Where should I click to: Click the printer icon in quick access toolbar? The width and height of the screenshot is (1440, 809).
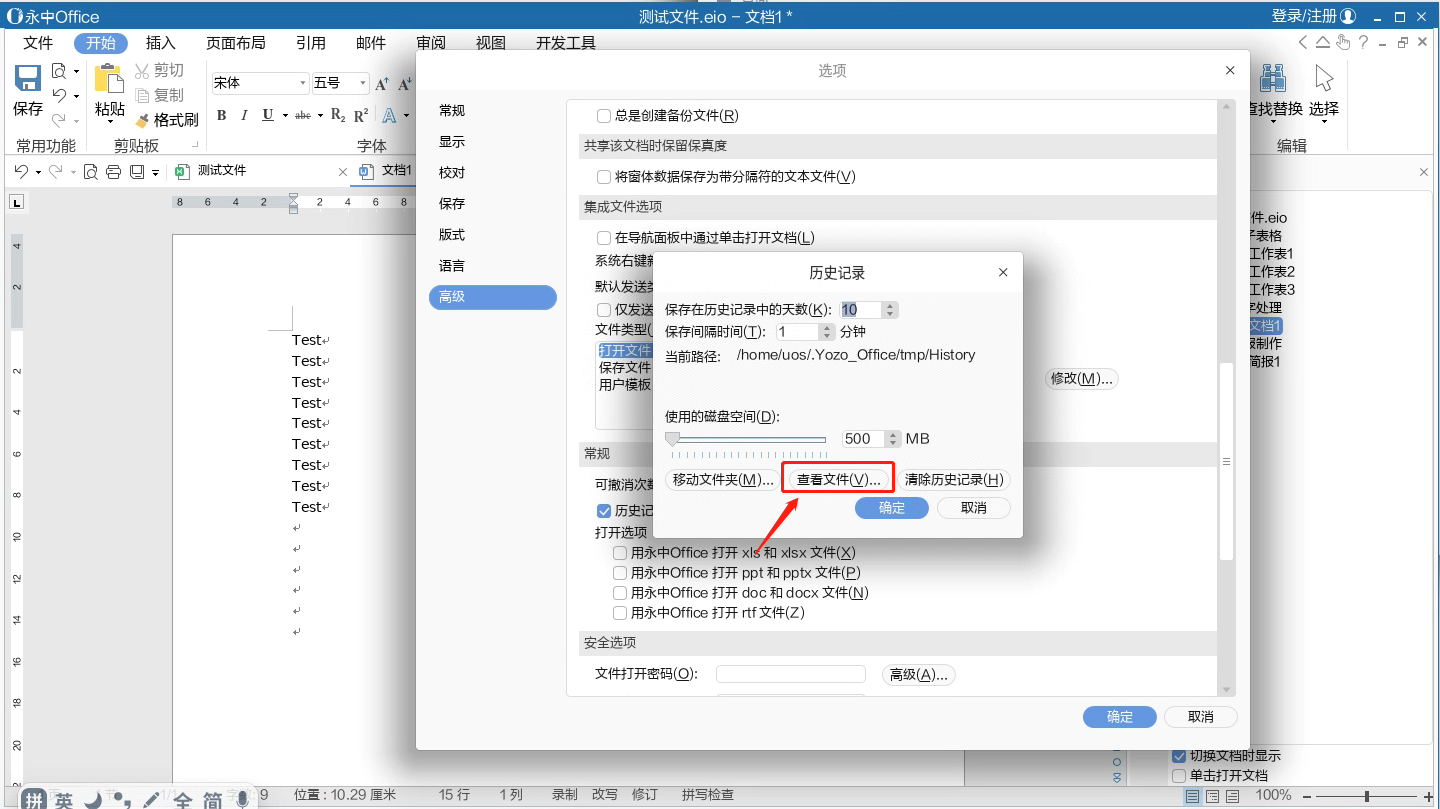[113, 172]
